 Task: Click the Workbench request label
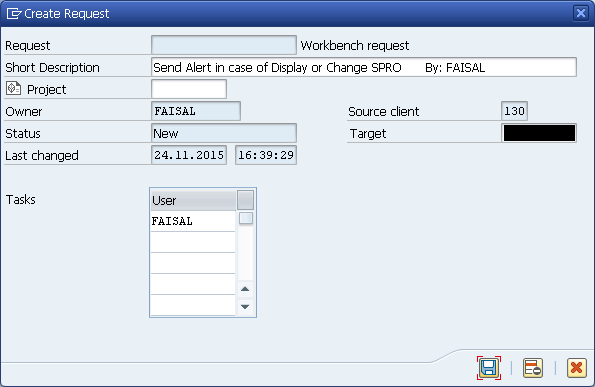click(355, 46)
